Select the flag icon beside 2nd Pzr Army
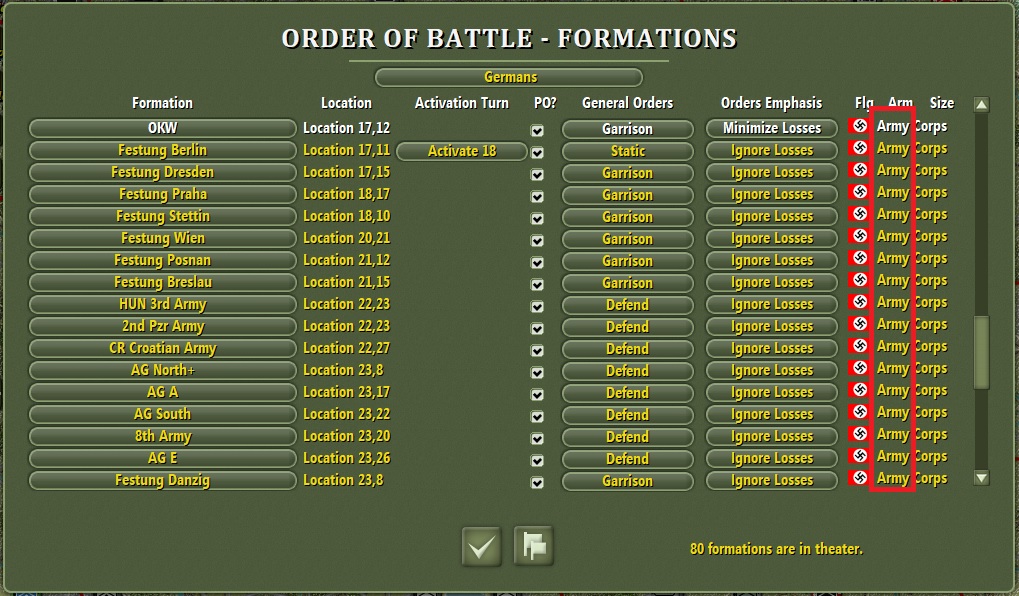The height and width of the screenshot is (596, 1019). 858,326
